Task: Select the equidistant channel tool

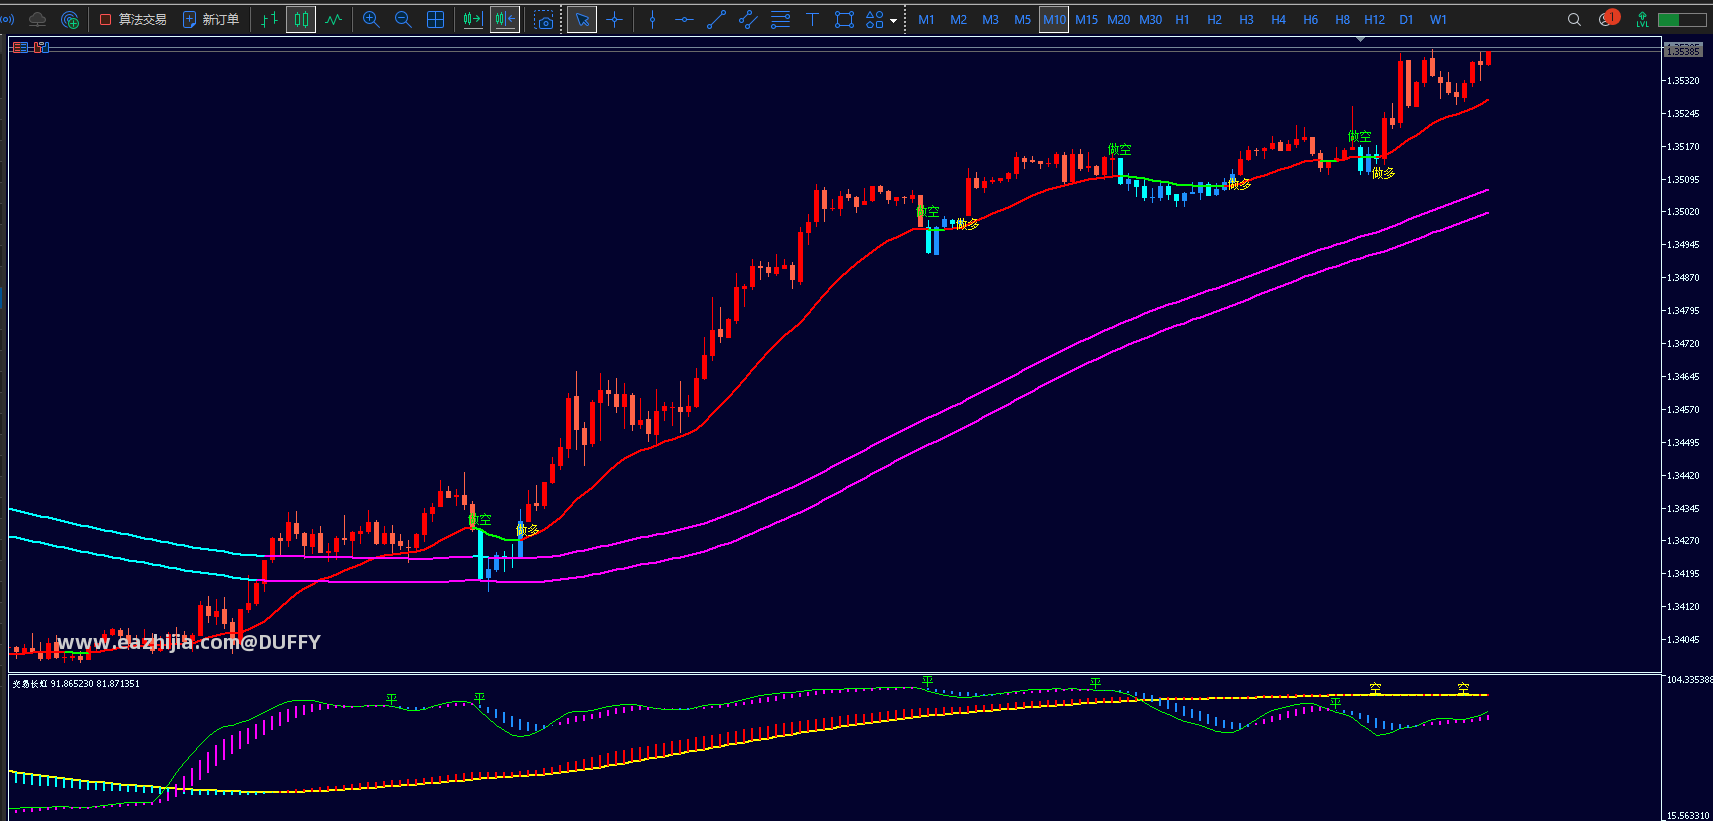Action: pos(748,19)
